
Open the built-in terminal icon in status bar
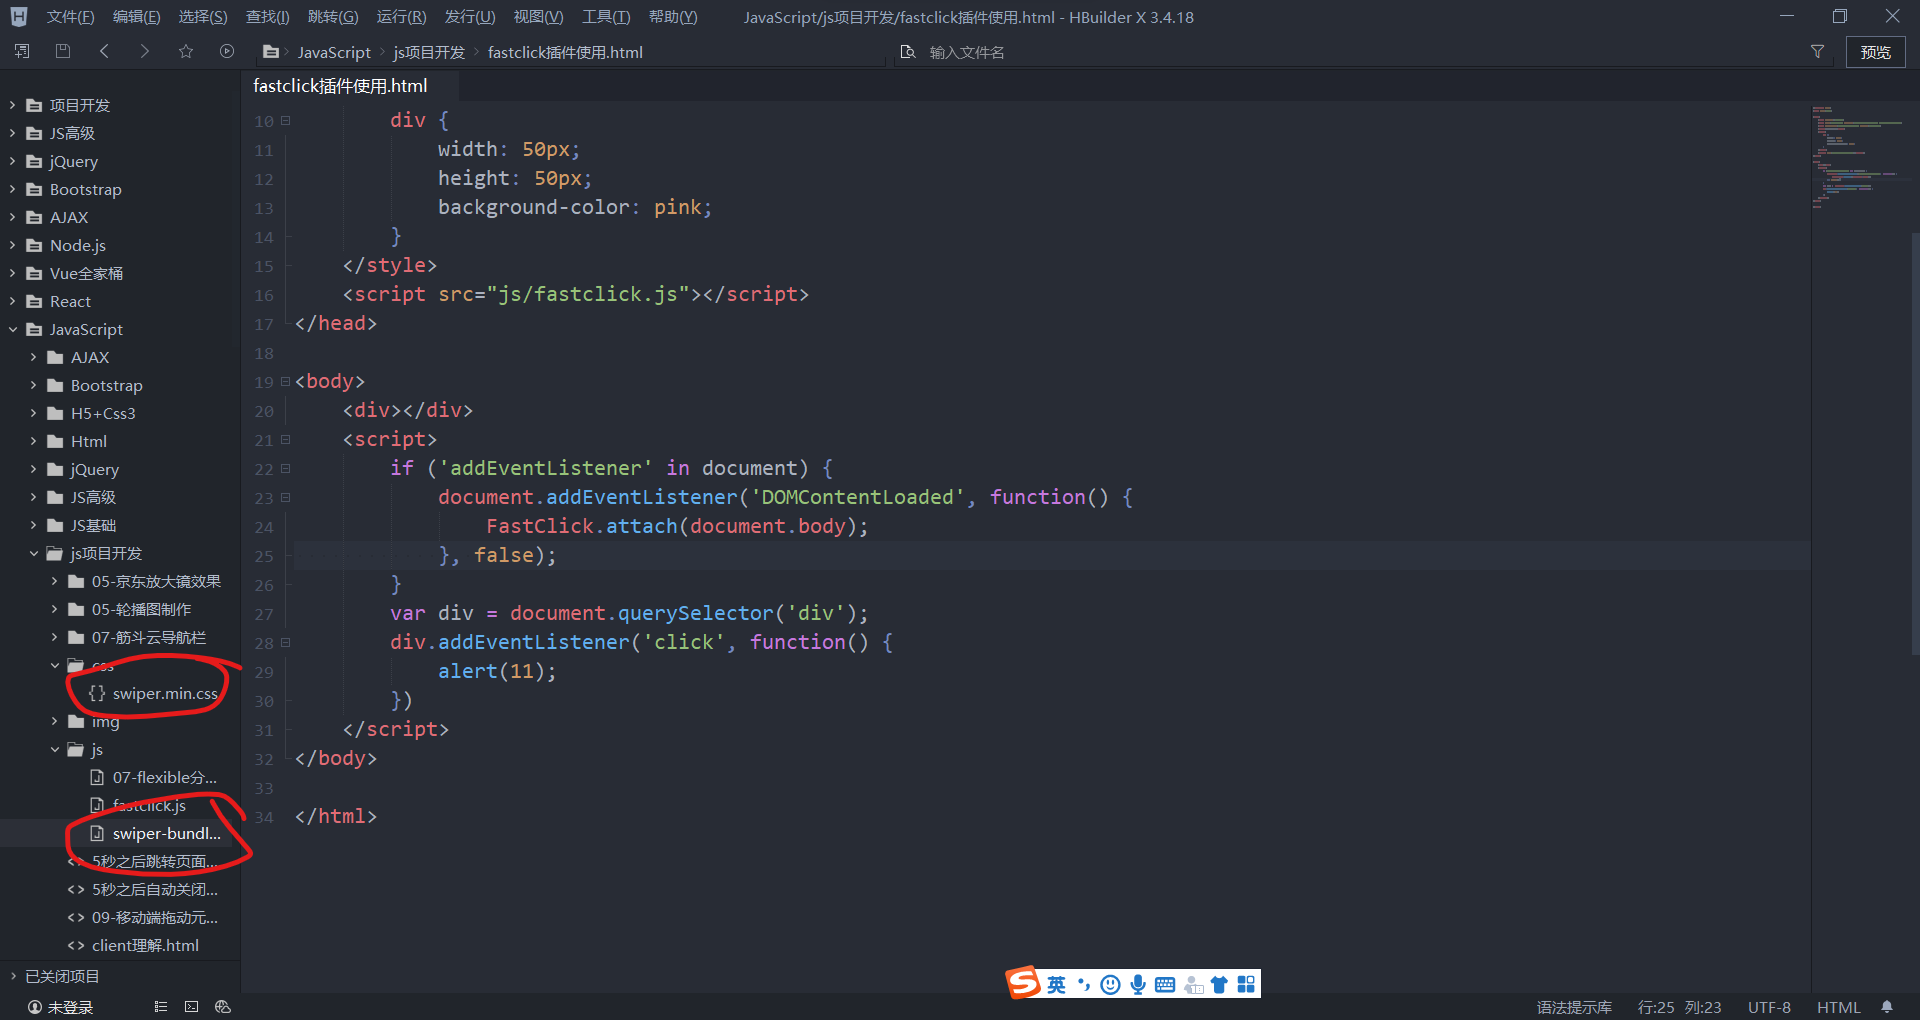pyautogui.click(x=191, y=1007)
